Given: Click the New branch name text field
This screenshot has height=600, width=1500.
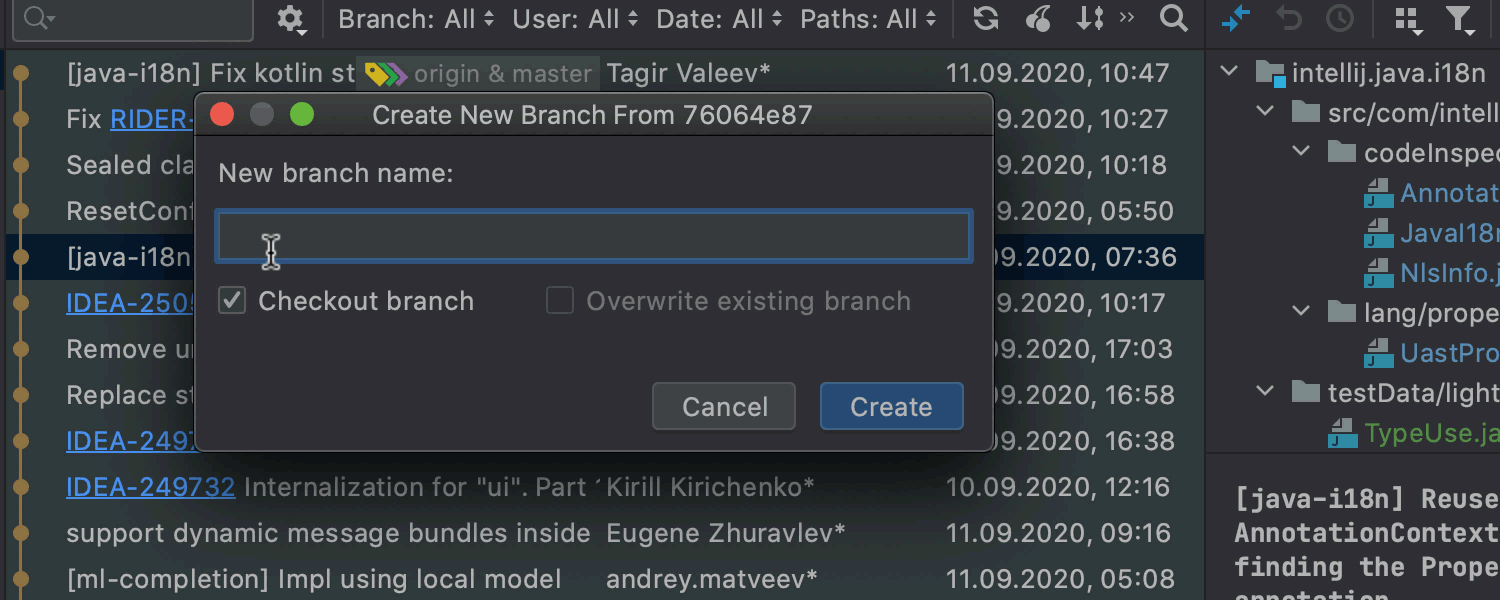Looking at the screenshot, I should coord(594,236).
